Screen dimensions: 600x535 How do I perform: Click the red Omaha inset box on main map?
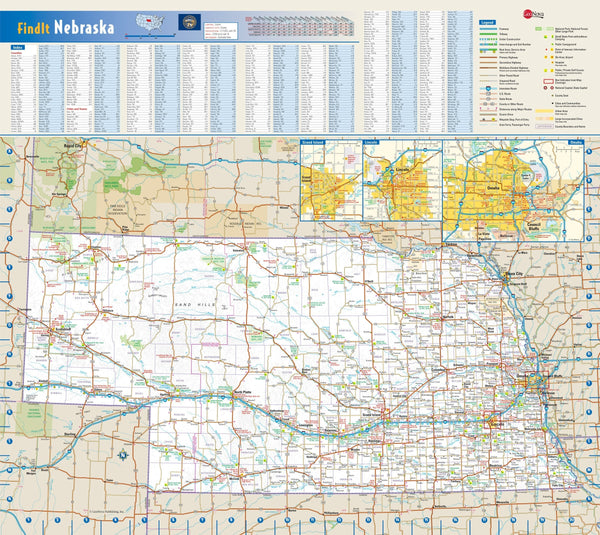pos(536,380)
